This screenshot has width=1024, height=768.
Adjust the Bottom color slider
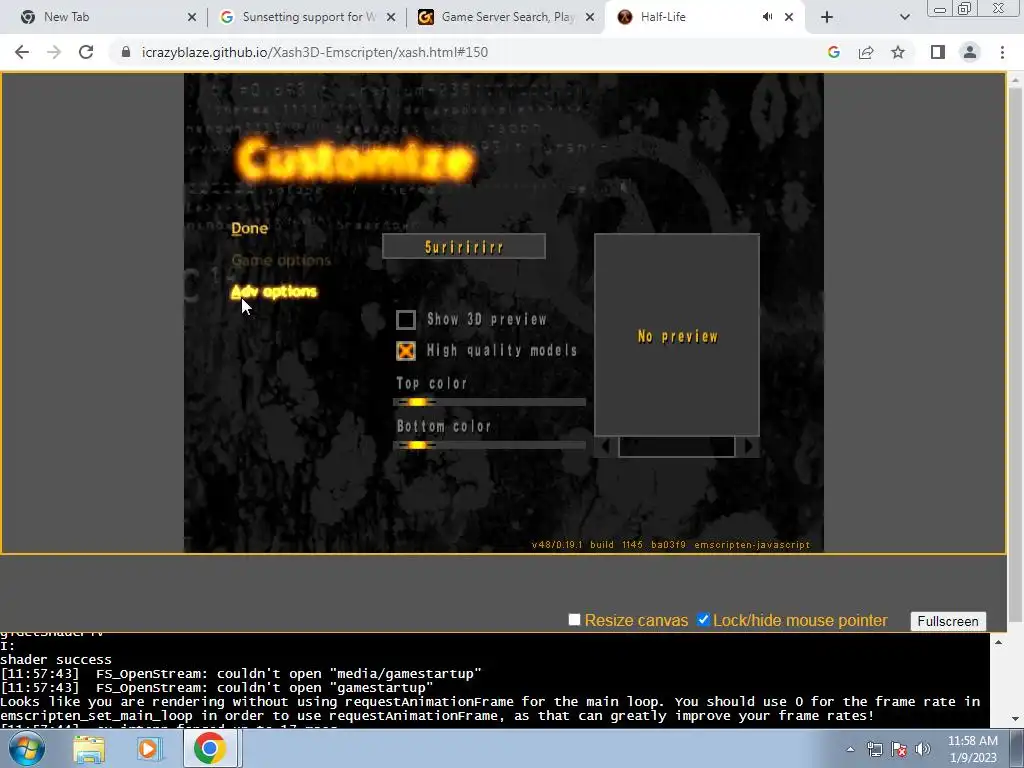click(490, 445)
